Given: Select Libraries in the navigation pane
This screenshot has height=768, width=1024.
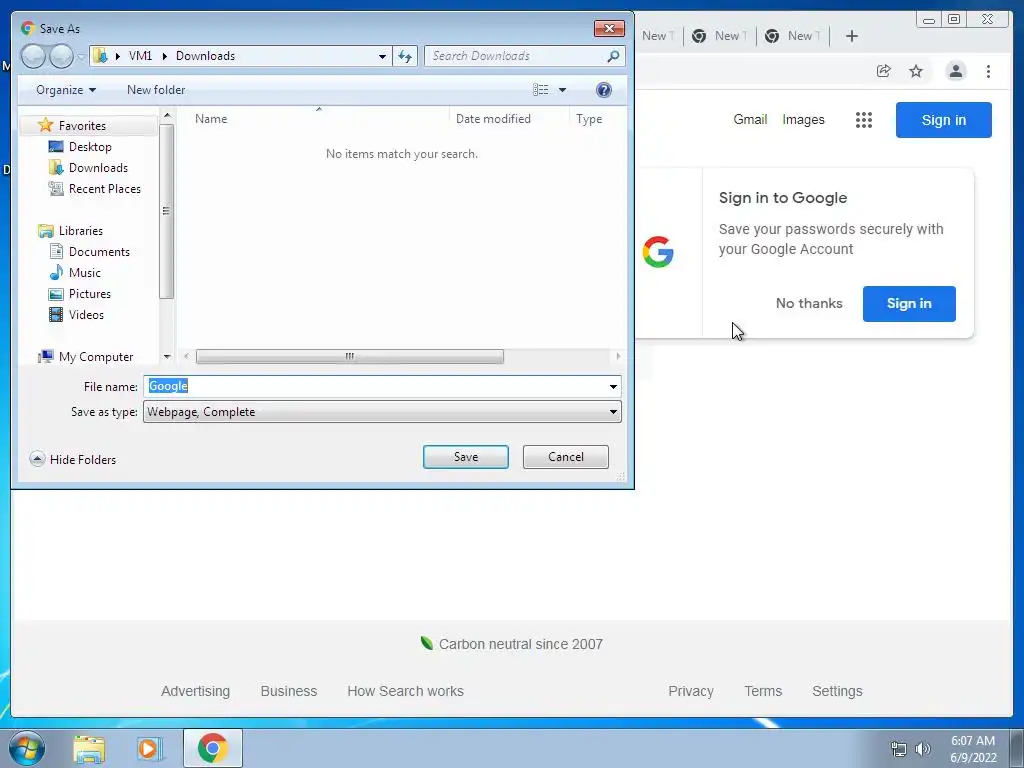Looking at the screenshot, I should [80, 231].
